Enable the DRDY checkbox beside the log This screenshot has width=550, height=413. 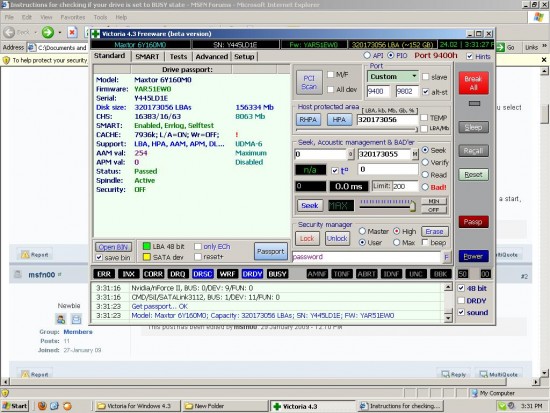(x=461, y=301)
